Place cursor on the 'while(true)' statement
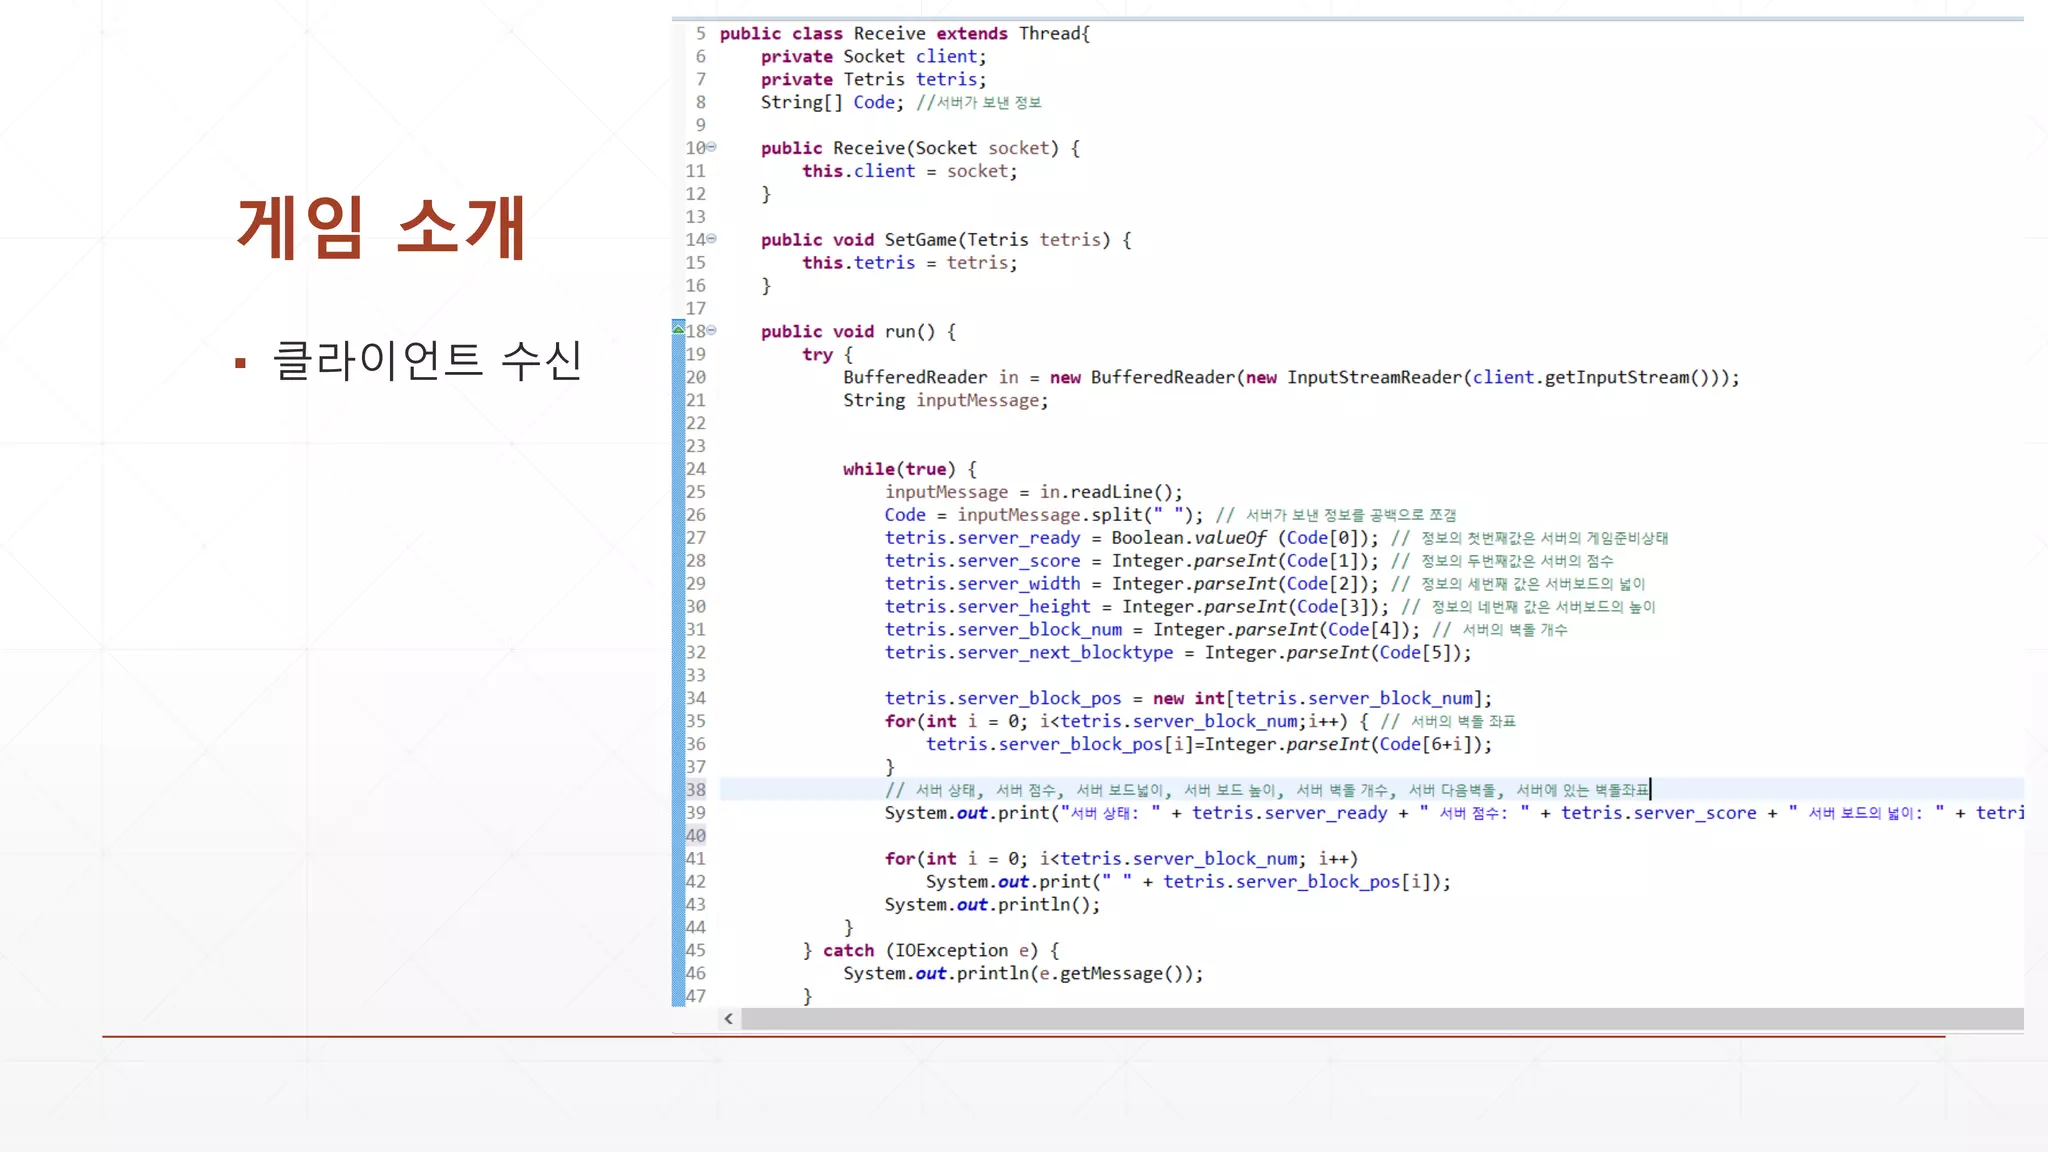 click(899, 469)
